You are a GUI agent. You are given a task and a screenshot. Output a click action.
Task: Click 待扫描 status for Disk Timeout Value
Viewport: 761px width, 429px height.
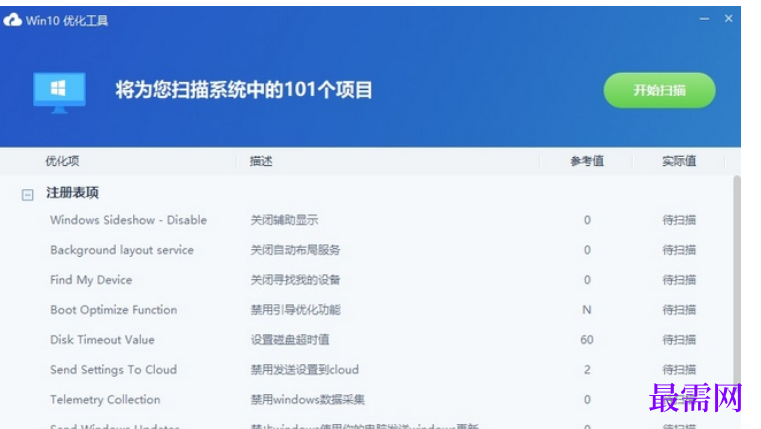(x=679, y=340)
